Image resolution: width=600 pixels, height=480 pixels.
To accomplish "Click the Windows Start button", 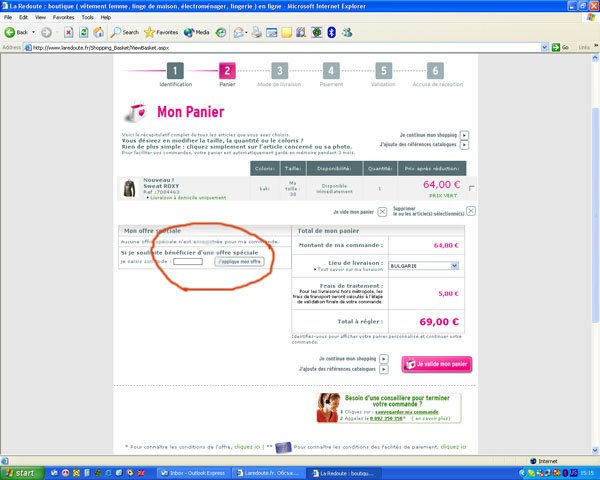I will pyautogui.click(x=22, y=471).
